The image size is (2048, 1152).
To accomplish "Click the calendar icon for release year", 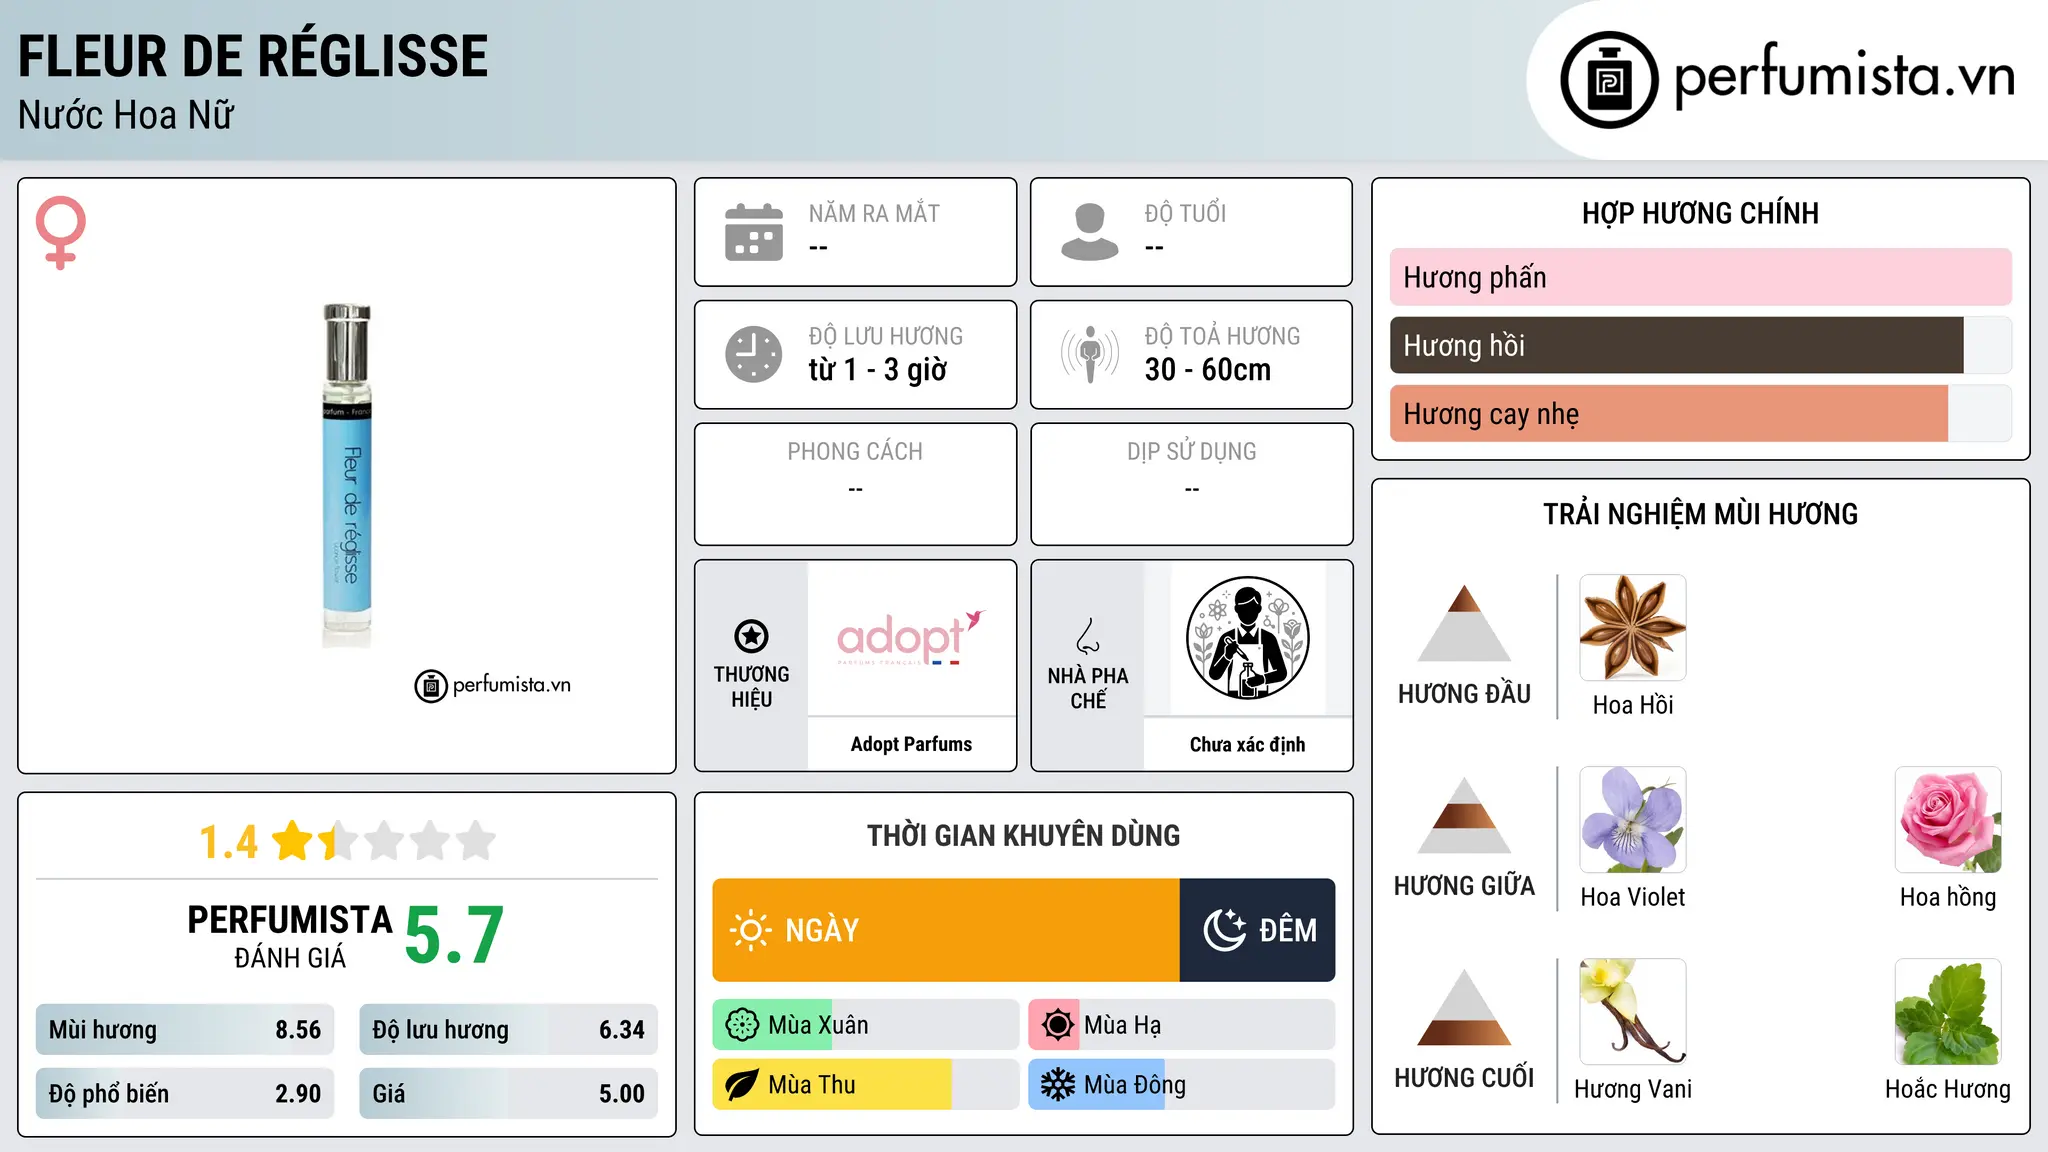I will click(754, 232).
